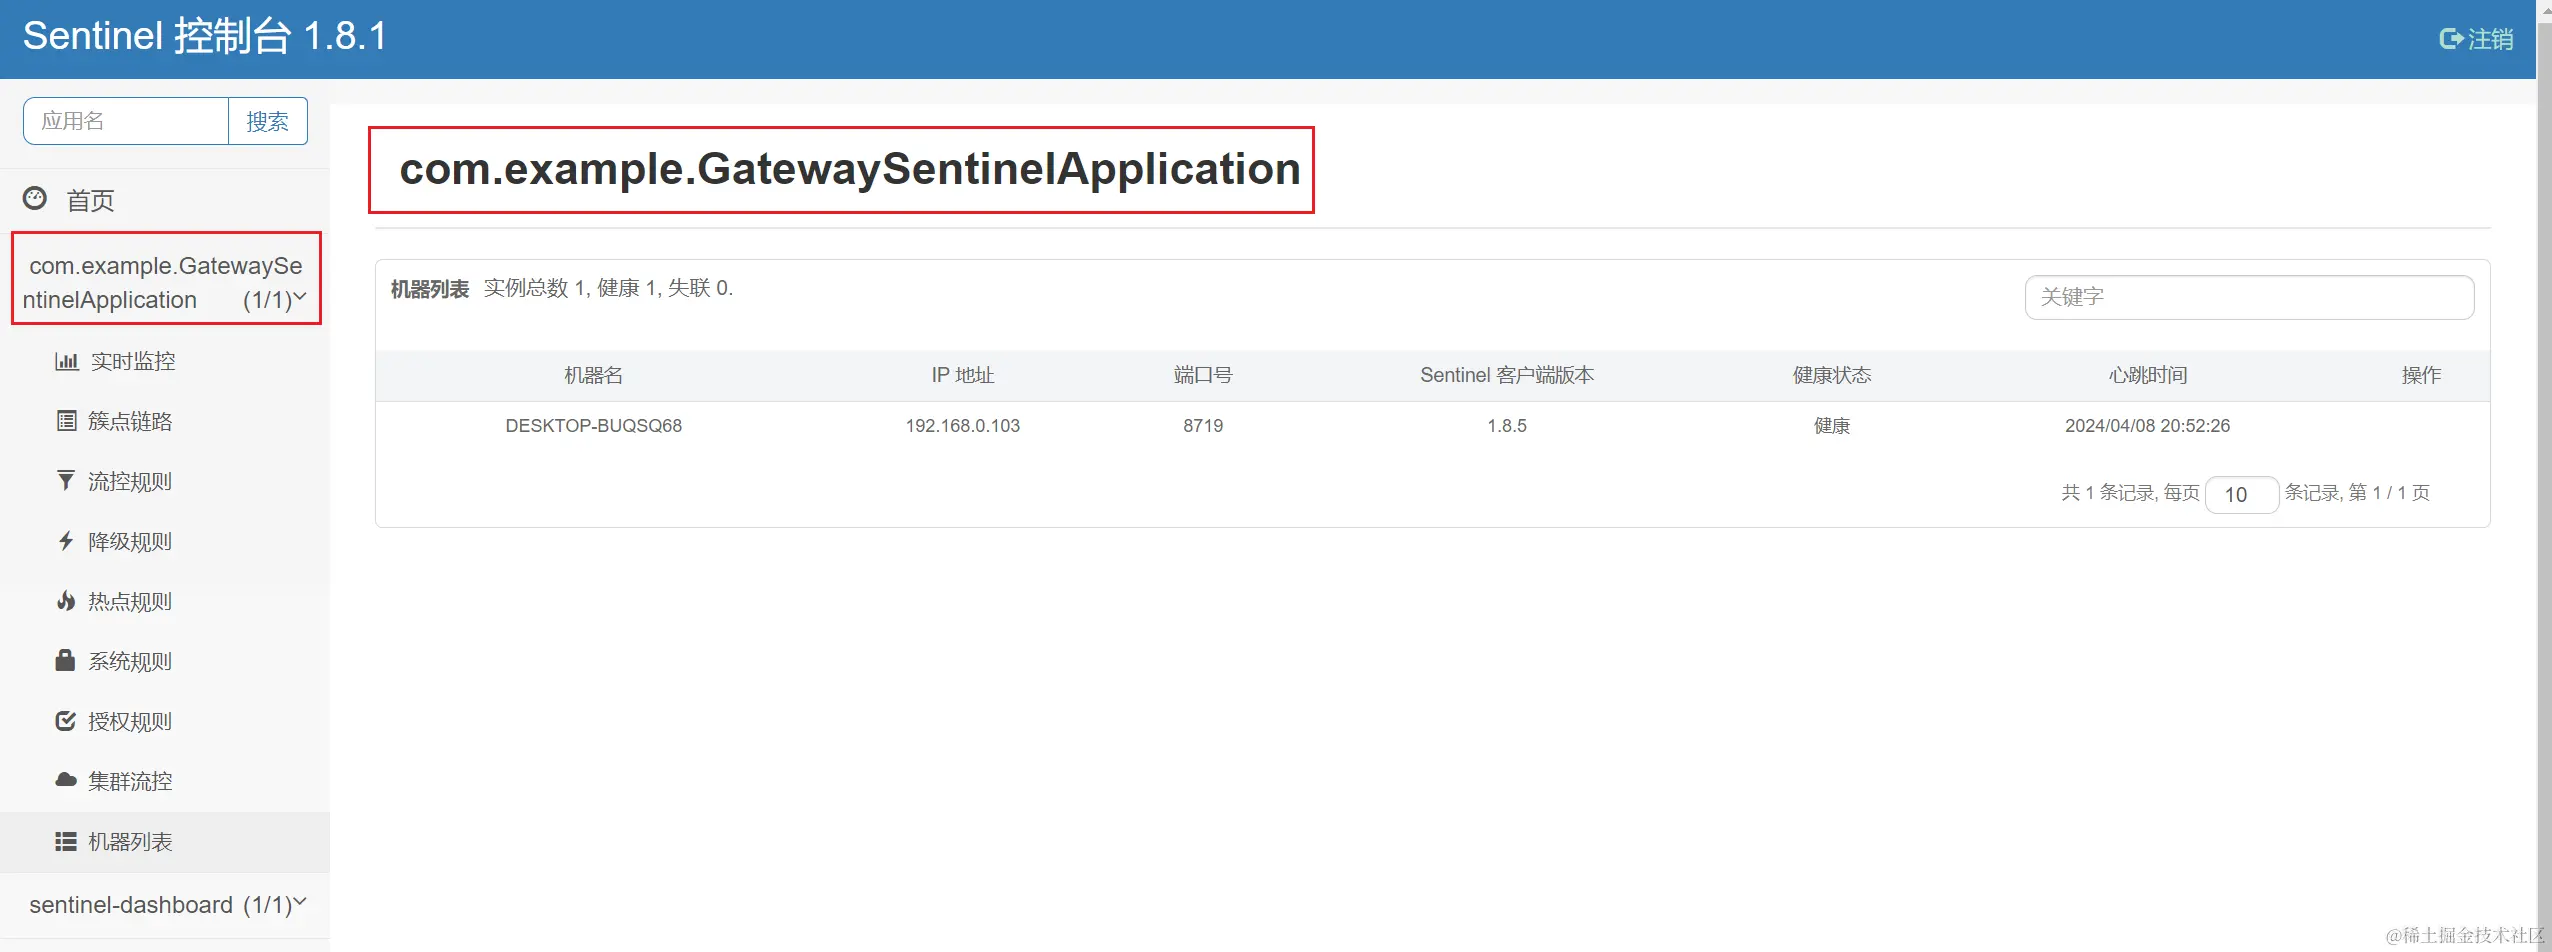Select the 流控规则 filter funnel icon
Screen dimensions: 2552x952
[x=66, y=481]
